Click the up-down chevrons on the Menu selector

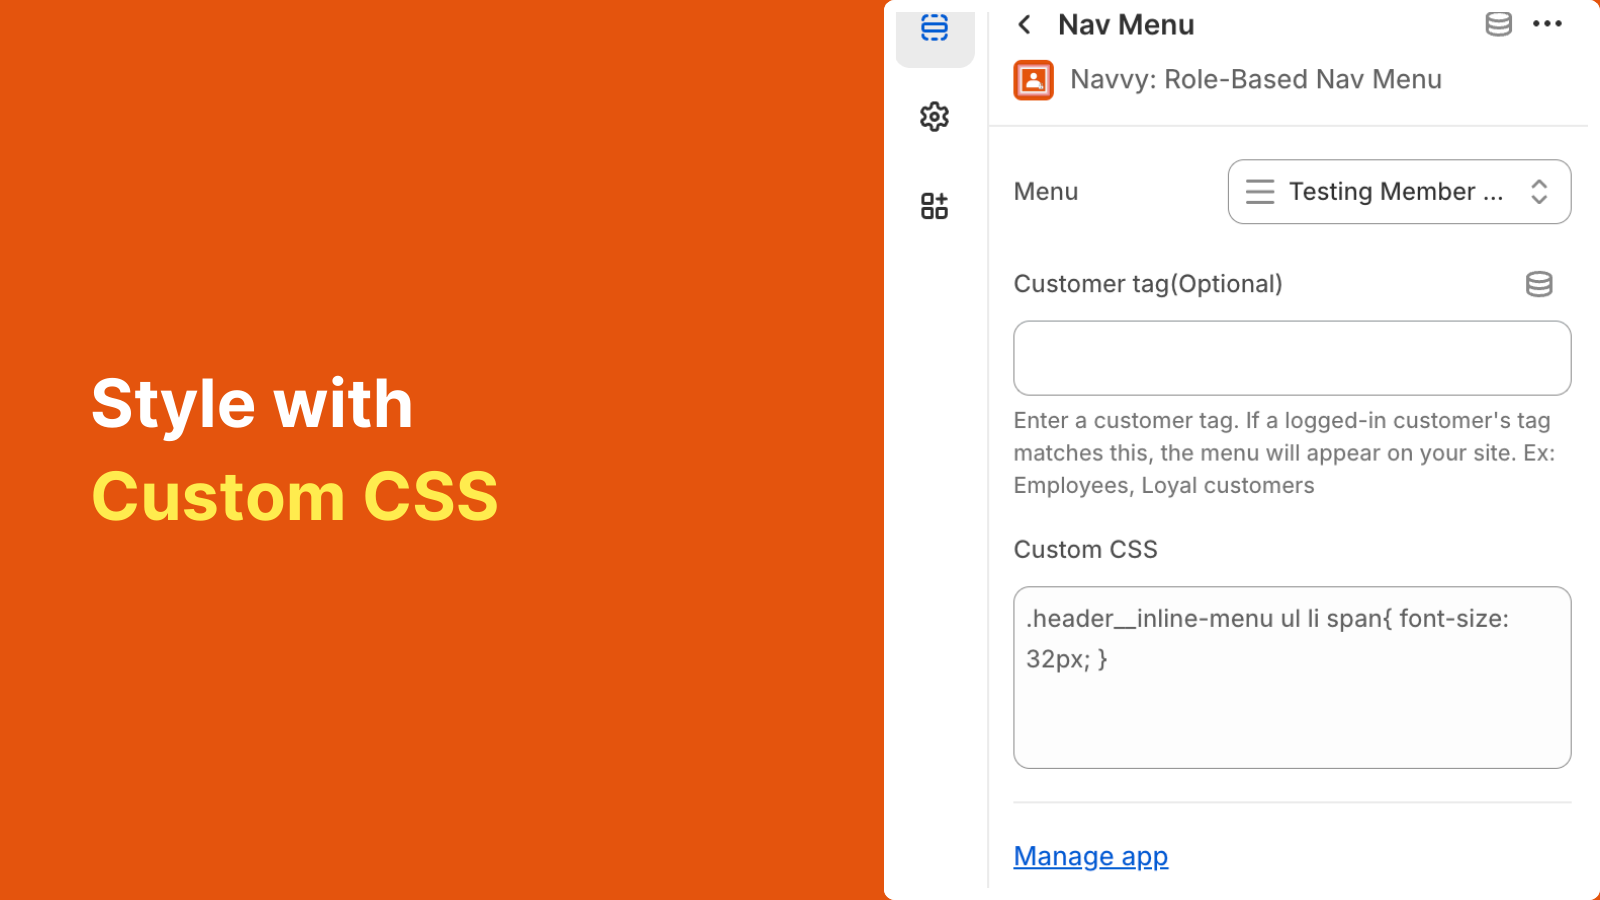[1539, 192]
